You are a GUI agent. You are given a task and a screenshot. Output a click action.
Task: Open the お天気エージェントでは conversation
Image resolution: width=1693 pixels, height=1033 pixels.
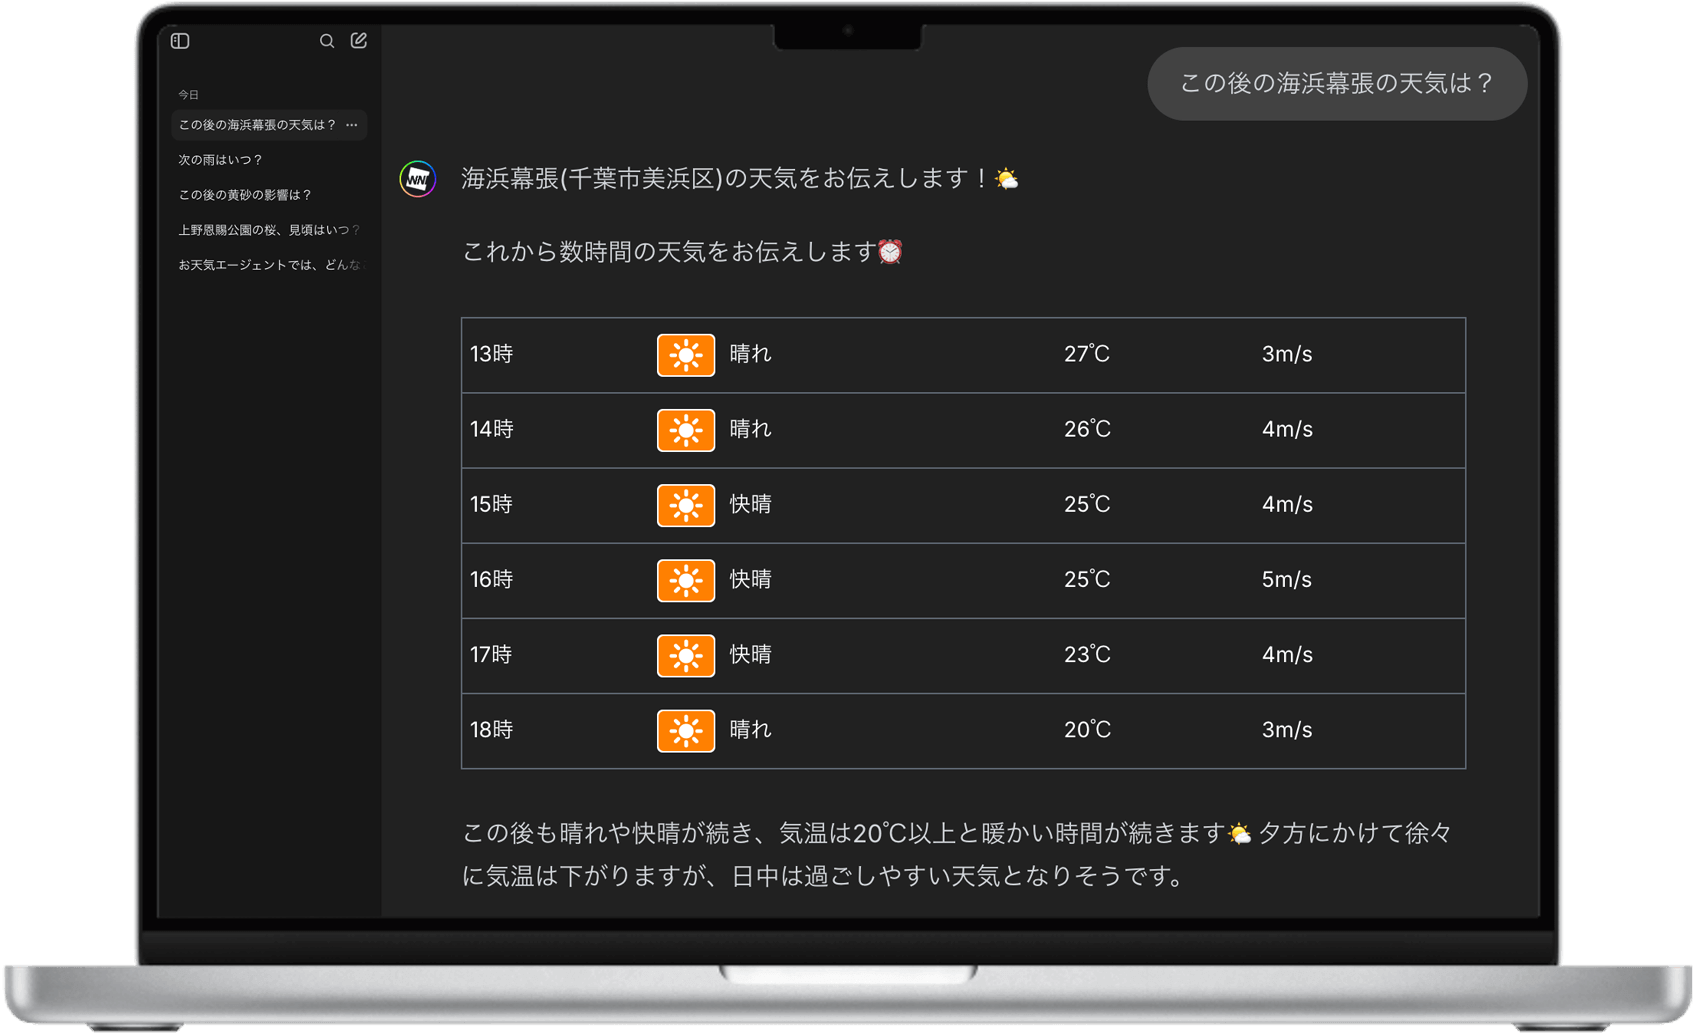(x=270, y=265)
